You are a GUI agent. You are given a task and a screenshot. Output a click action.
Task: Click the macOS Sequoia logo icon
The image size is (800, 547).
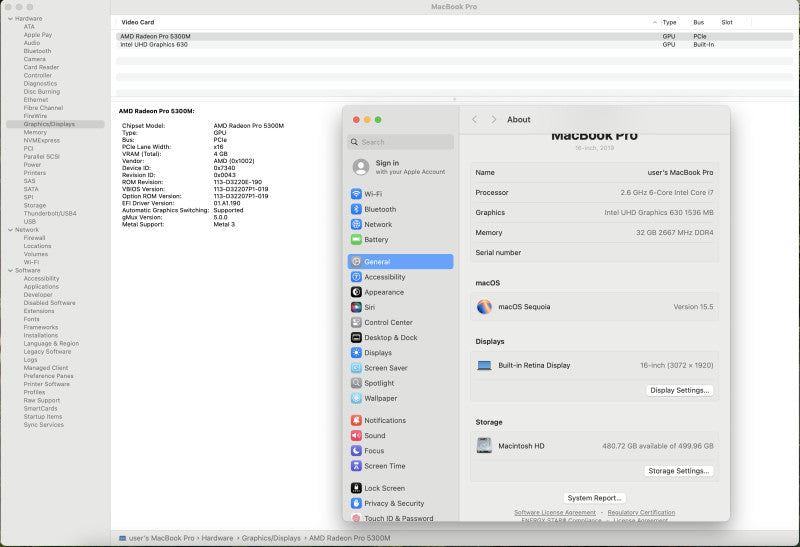point(484,307)
